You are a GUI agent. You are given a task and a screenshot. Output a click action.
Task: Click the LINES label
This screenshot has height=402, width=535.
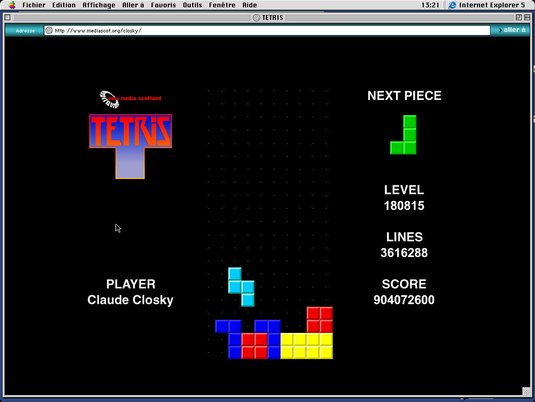click(x=404, y=236)
